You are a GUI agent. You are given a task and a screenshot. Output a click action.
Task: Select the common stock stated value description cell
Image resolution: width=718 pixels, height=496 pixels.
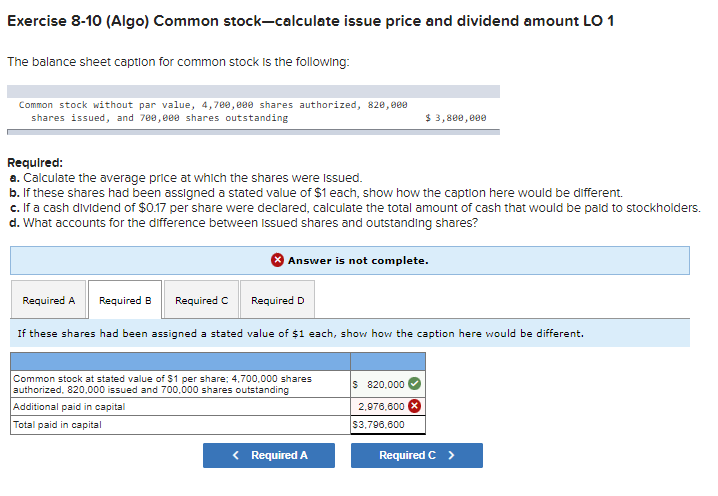(180, 384)
